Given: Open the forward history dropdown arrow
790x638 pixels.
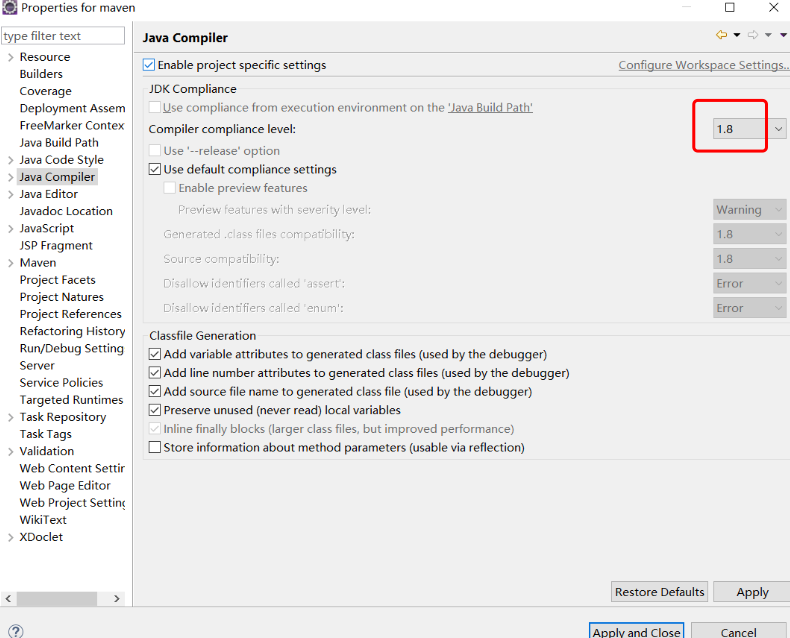Looking at the screenshot, I should point(768,35).
